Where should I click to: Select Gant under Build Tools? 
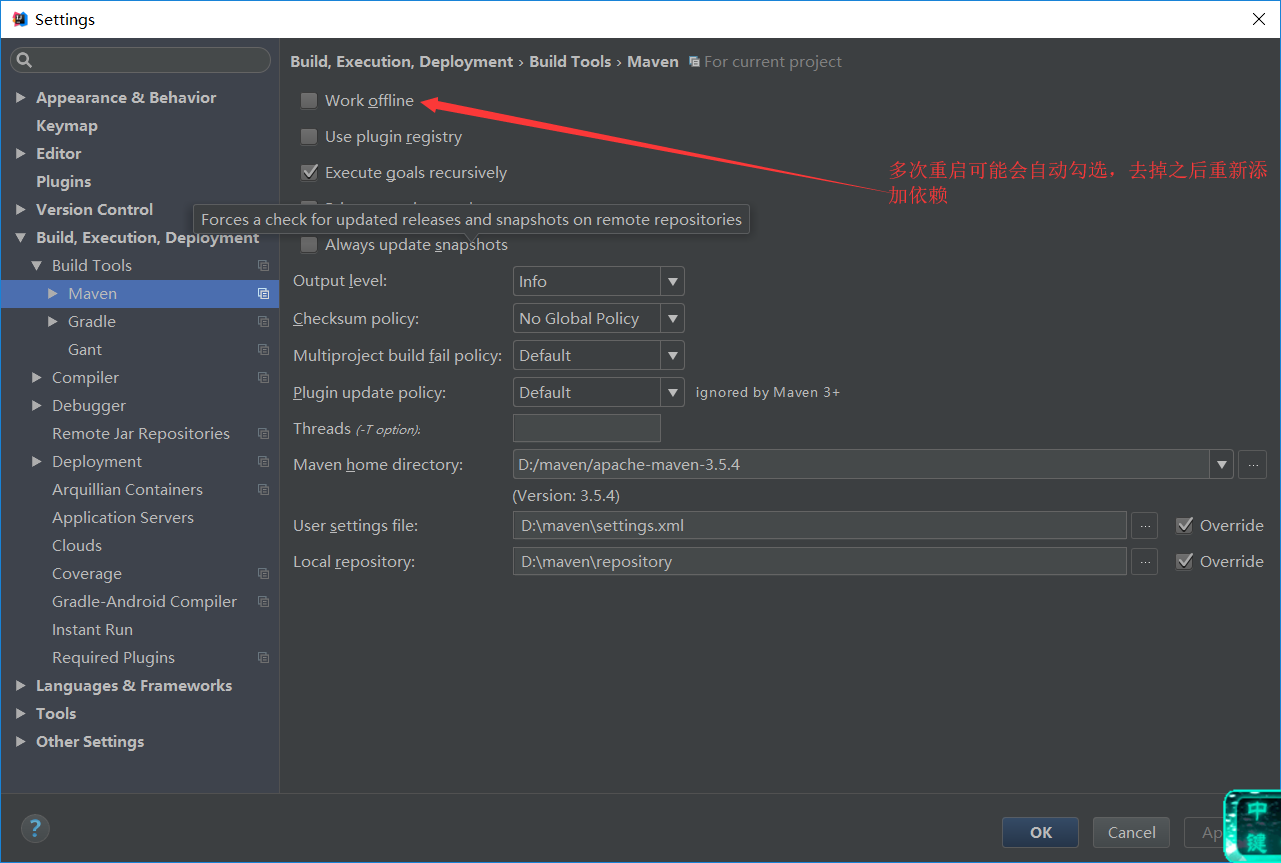(85, 350)
